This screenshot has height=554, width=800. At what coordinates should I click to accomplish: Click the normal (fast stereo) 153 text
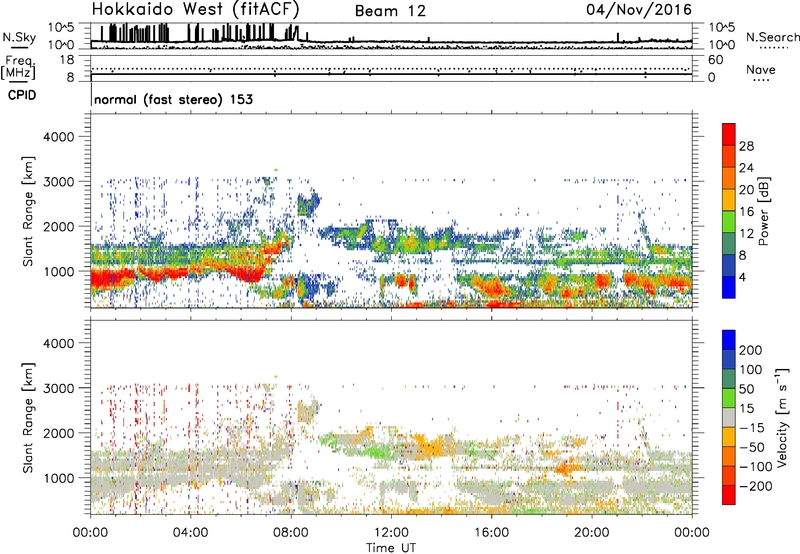[173, 99]
